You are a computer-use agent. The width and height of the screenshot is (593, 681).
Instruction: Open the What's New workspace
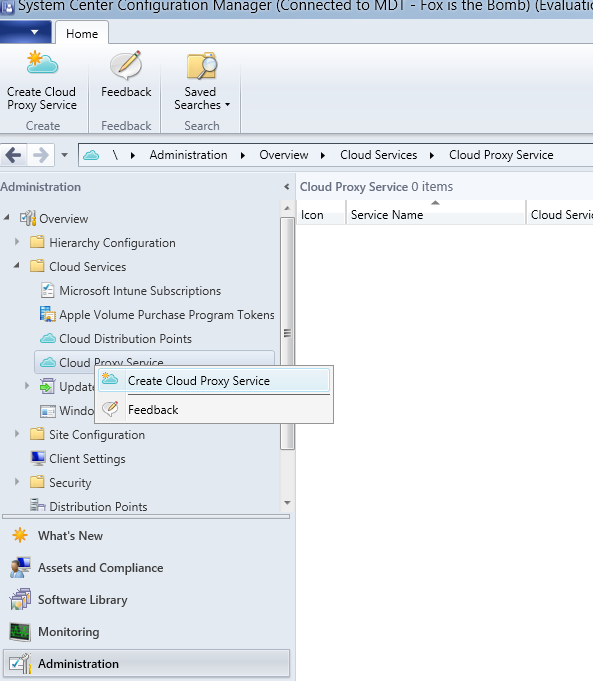click(70, 536)
